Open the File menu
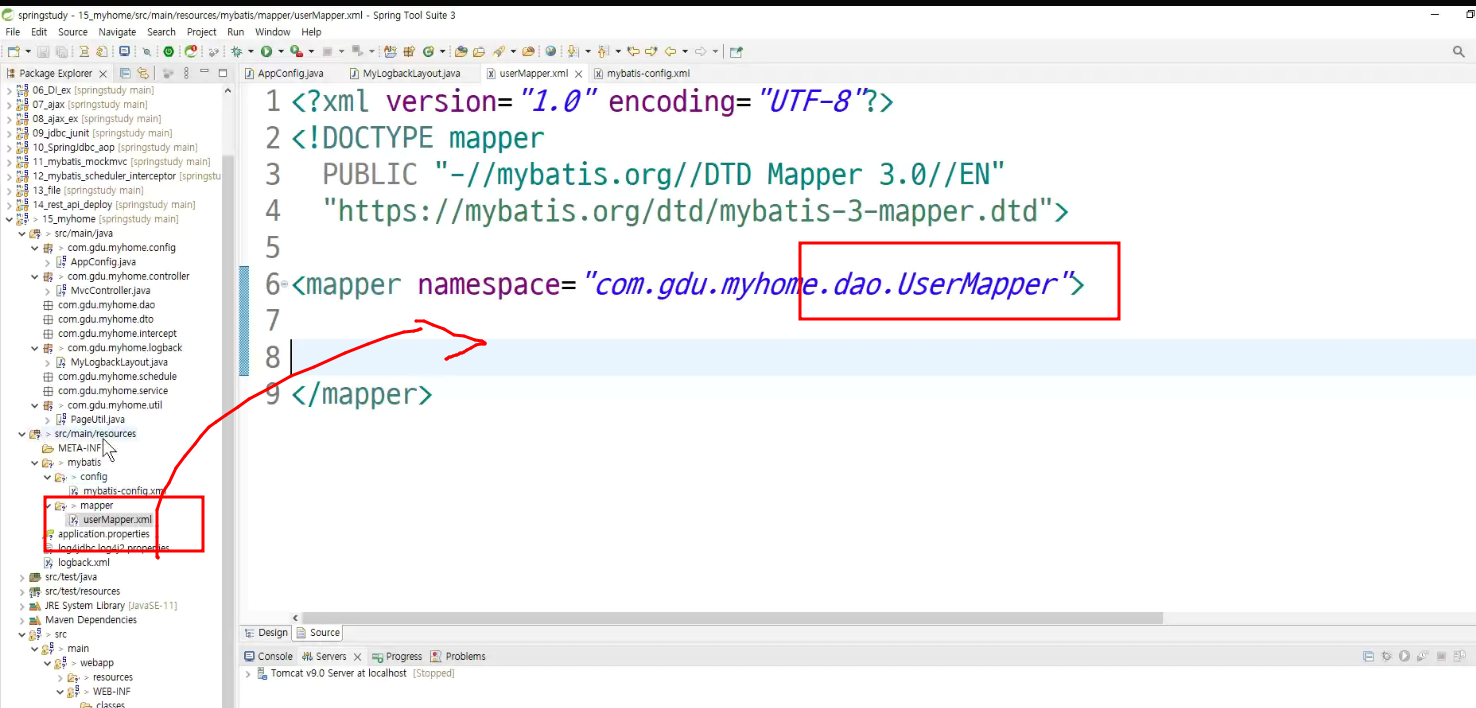The image size is (1476, 708). [x=12, y=32]
